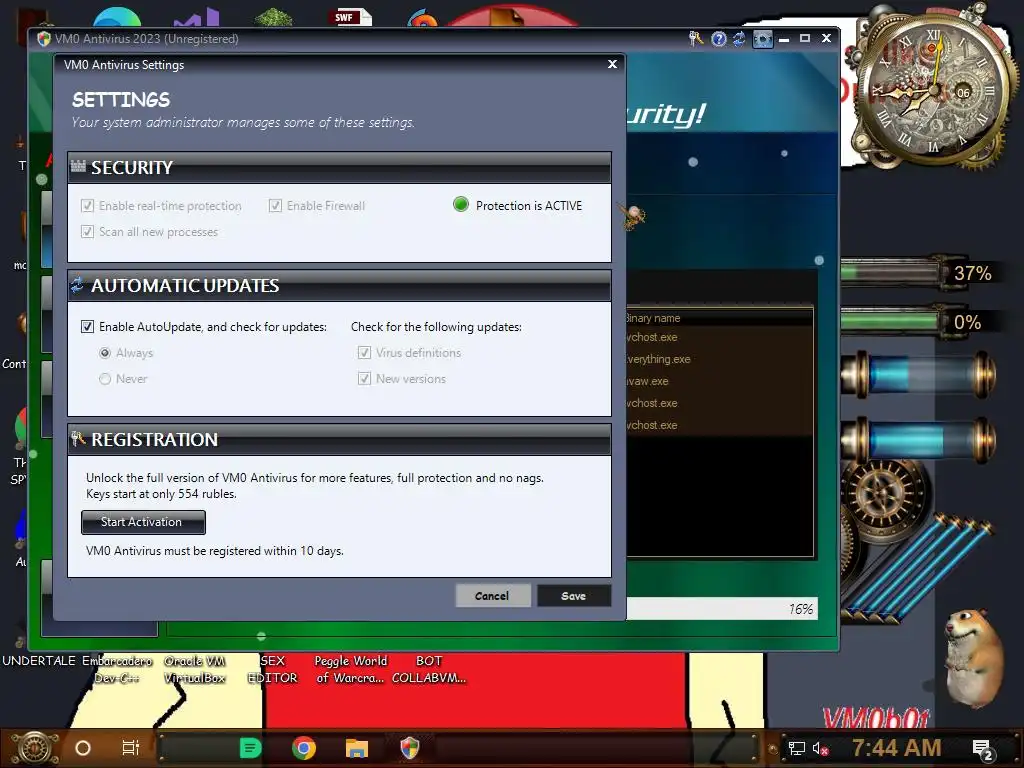Open File Explorer from the taskbar
The width and height of the screenshot is (1024, 768).
357,748
